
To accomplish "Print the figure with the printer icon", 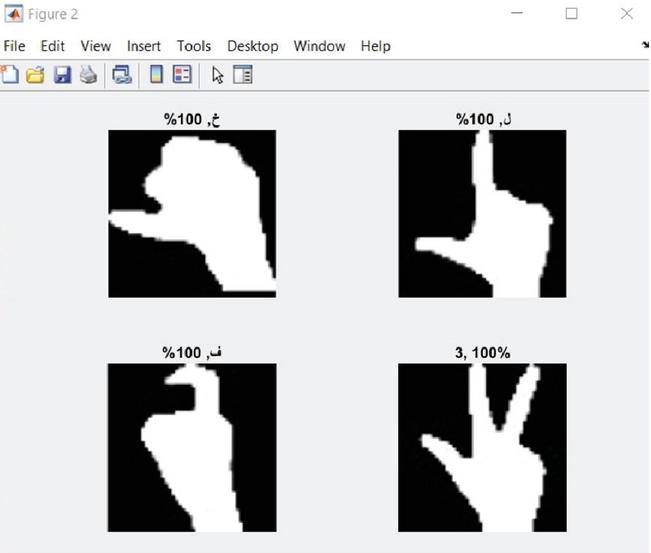I will click(88, 75).
